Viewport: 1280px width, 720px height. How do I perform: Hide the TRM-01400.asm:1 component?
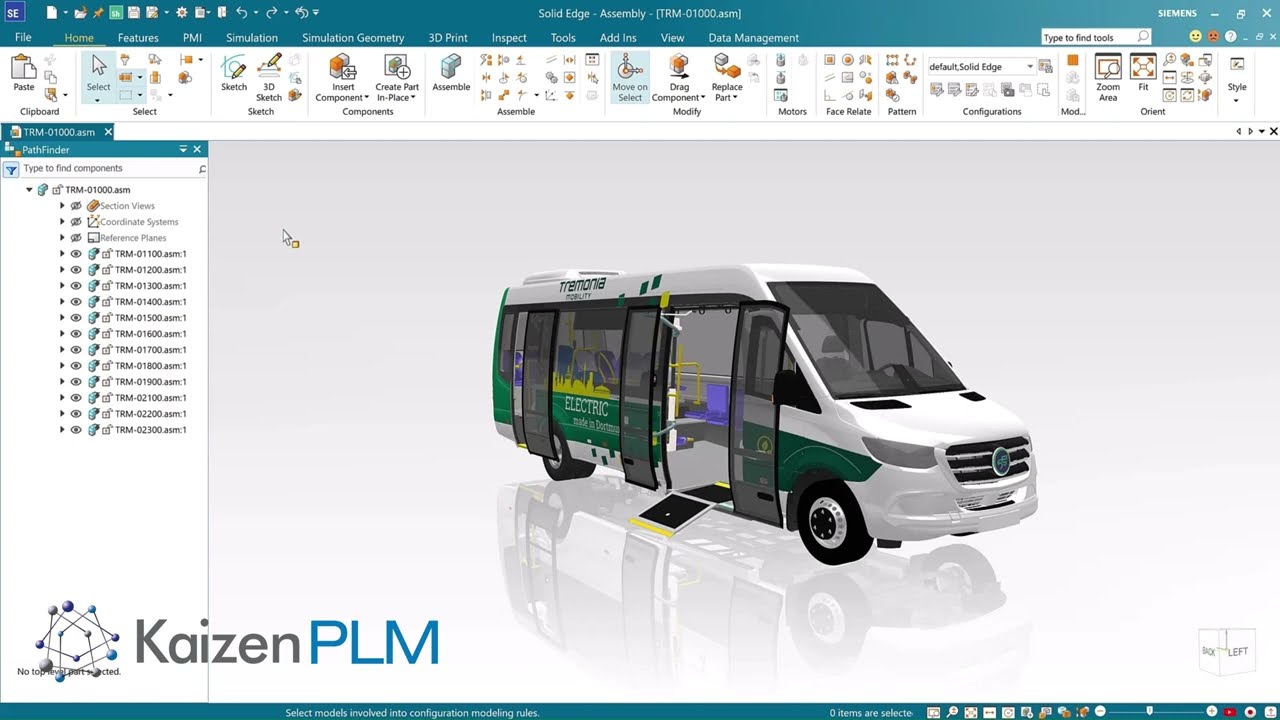(x=76, y=302)
